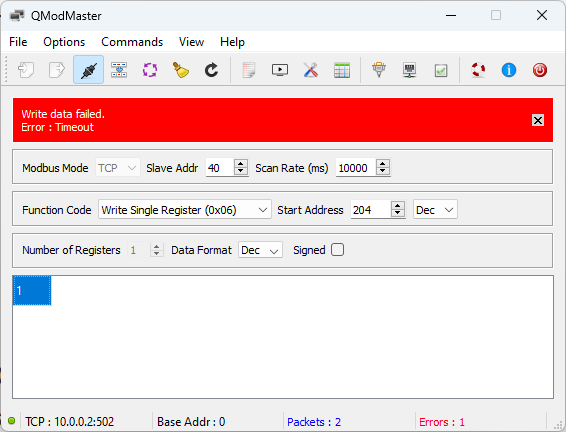Open the Options menu

coord(64,42)
